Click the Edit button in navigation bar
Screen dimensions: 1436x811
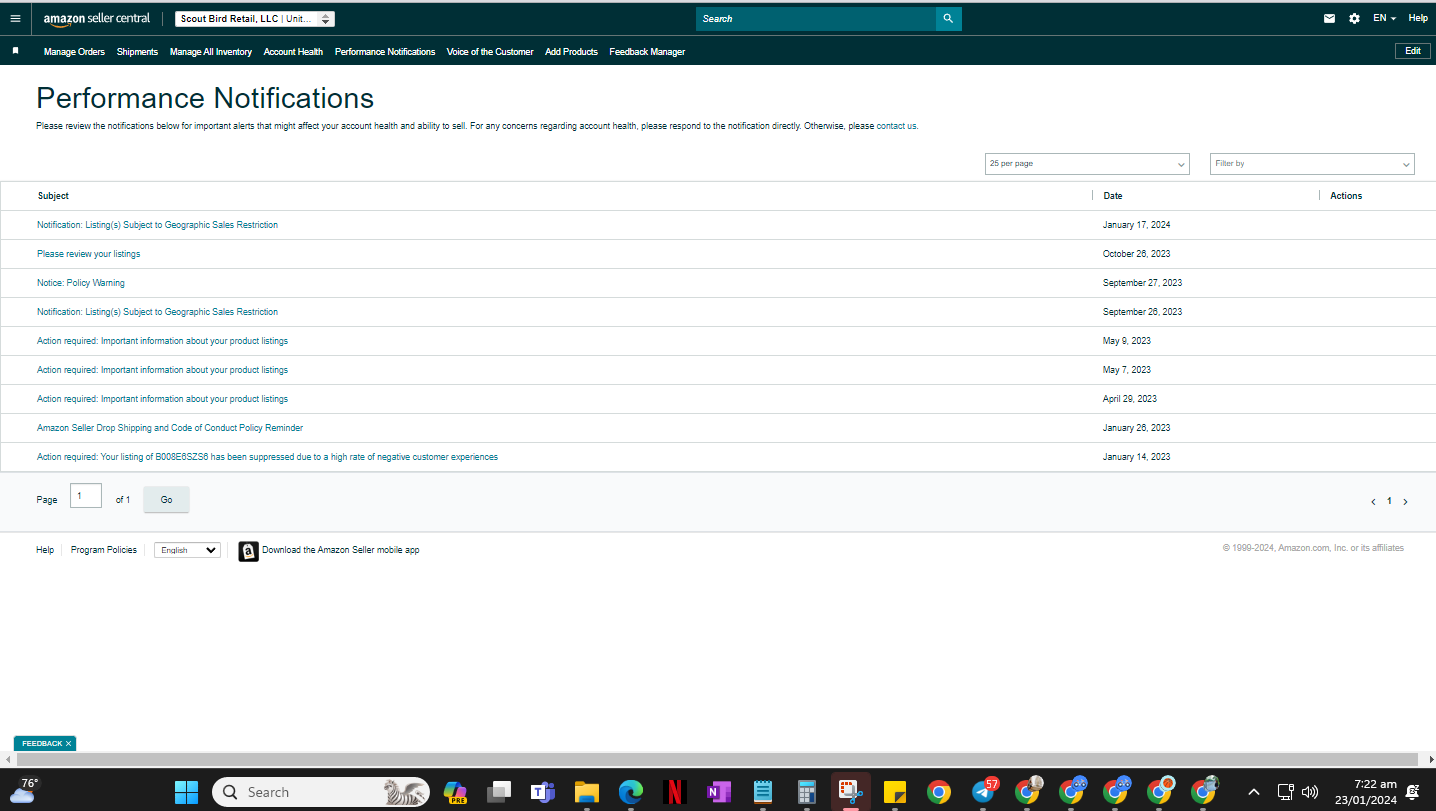coord(1412,51)
